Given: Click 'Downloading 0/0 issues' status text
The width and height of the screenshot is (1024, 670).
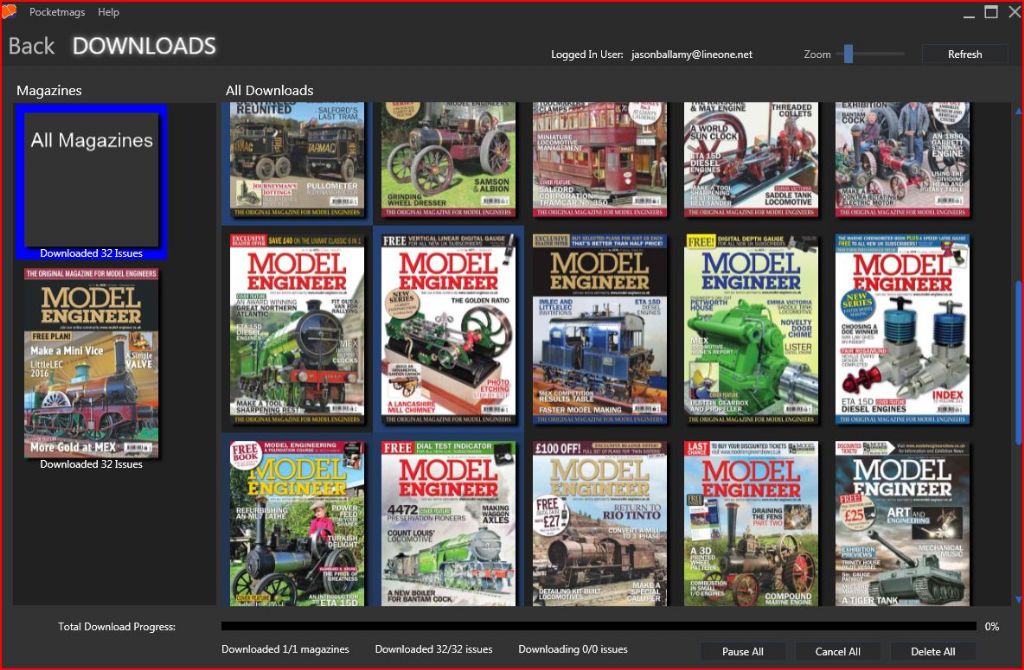Looking at the screenshot, I should pyautogui.click(x=573, y=649).
